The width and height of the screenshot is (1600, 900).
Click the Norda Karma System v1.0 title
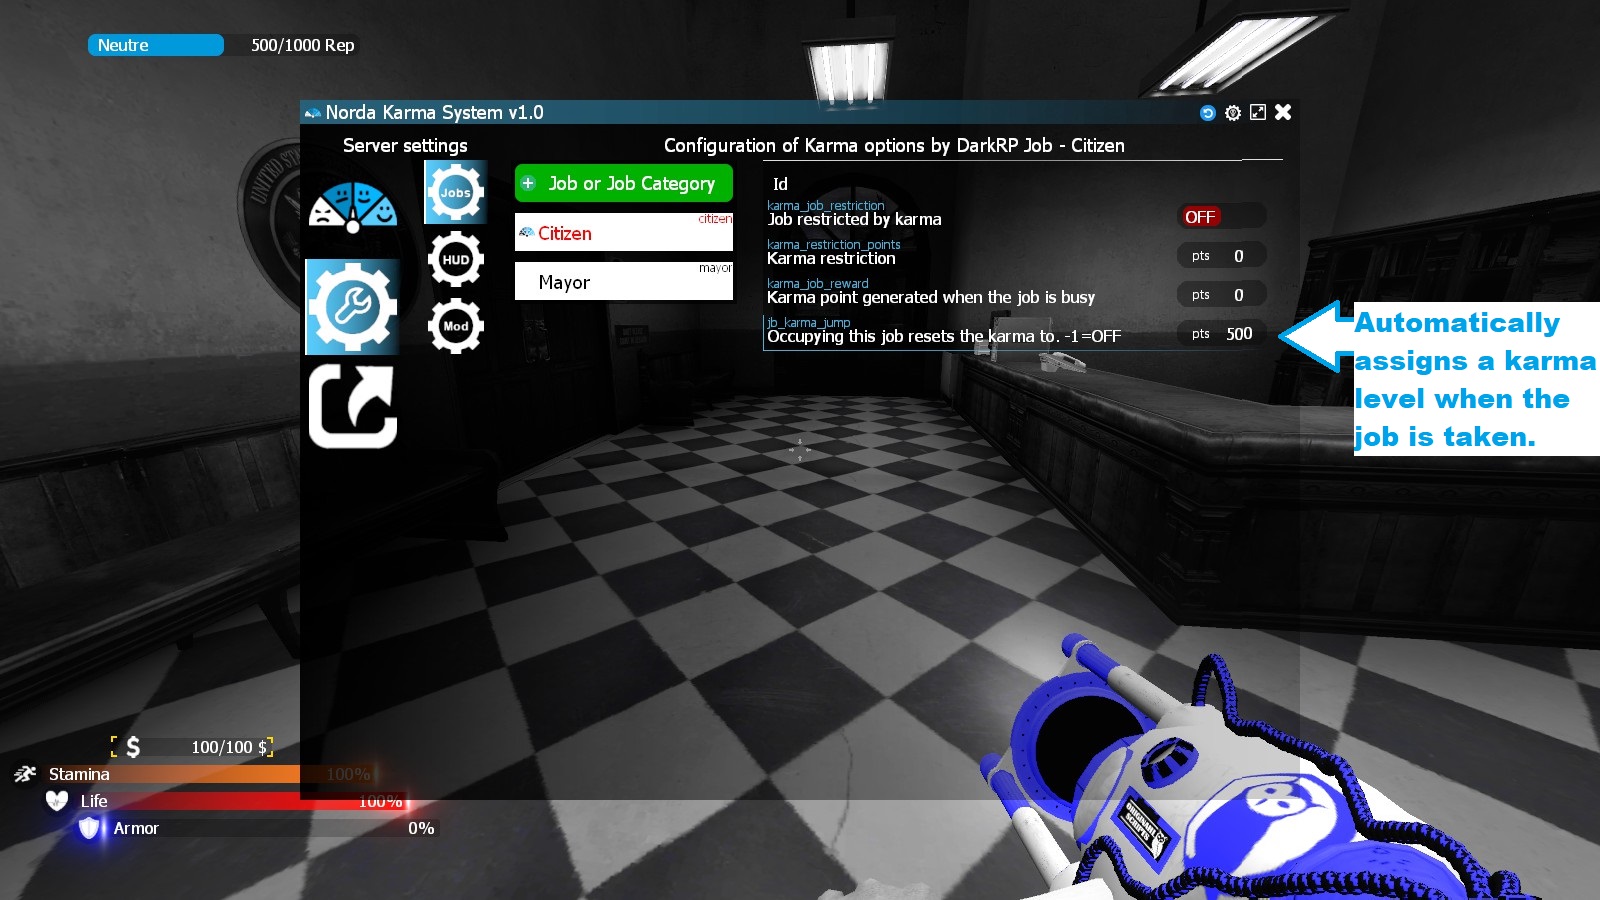434,112
